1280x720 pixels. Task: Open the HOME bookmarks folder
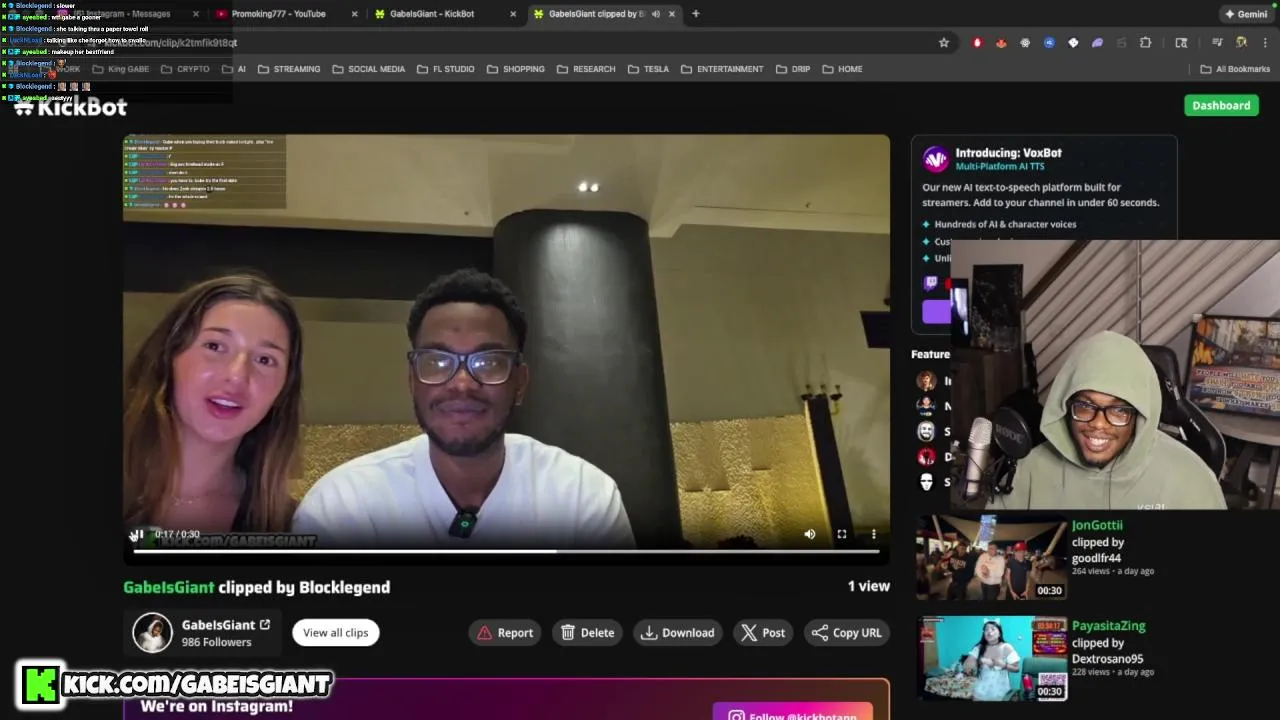pos(842,69)
